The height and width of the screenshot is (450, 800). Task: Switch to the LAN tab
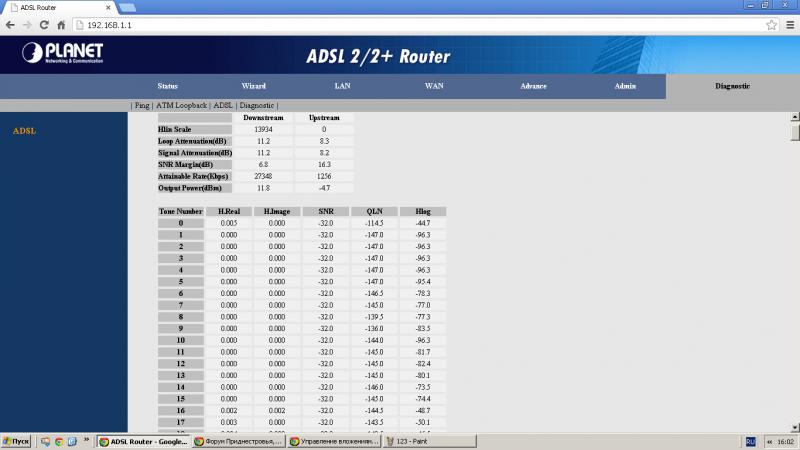pyautogui.click(x=342, y=86)
